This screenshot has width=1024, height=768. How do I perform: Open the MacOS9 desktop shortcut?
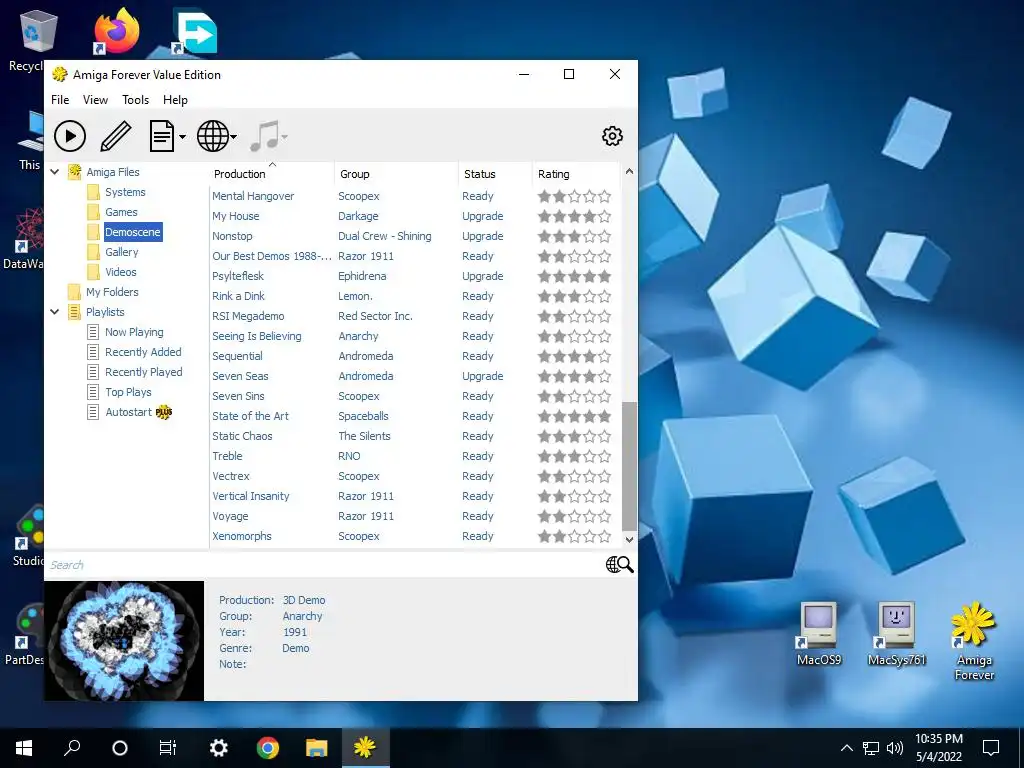(819, 633)
